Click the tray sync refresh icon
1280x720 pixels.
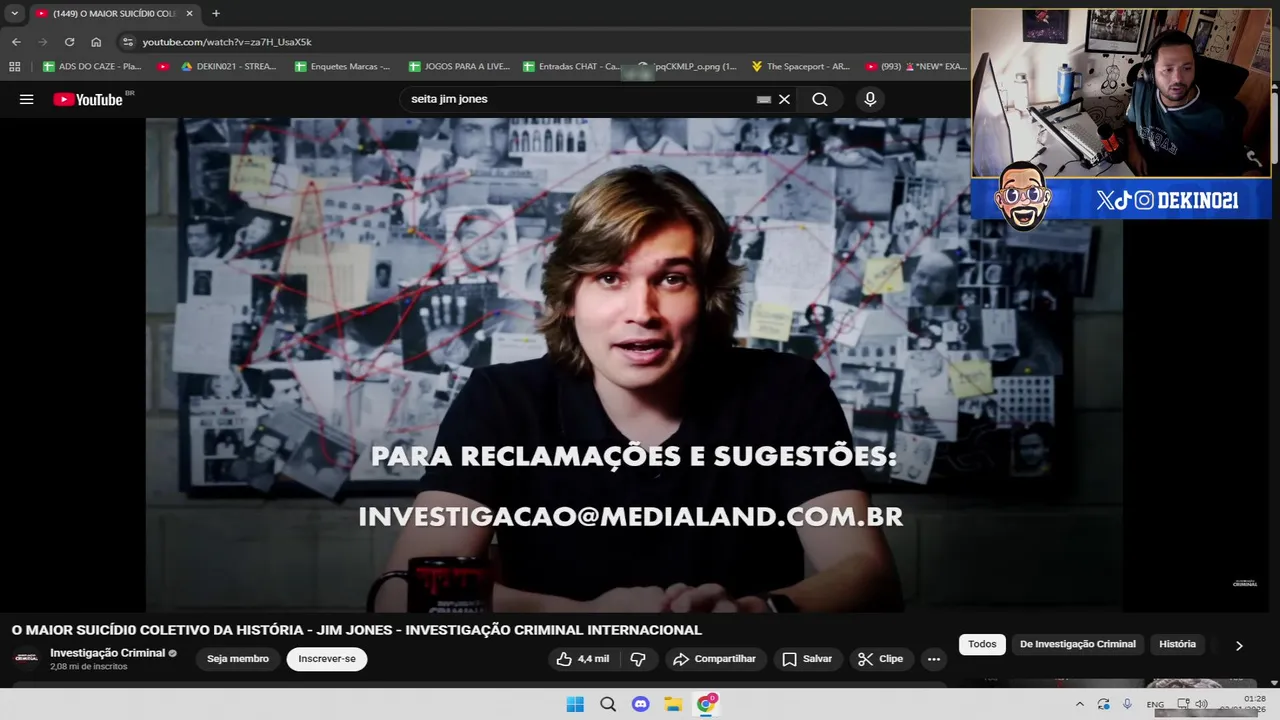pos(1103,704)
